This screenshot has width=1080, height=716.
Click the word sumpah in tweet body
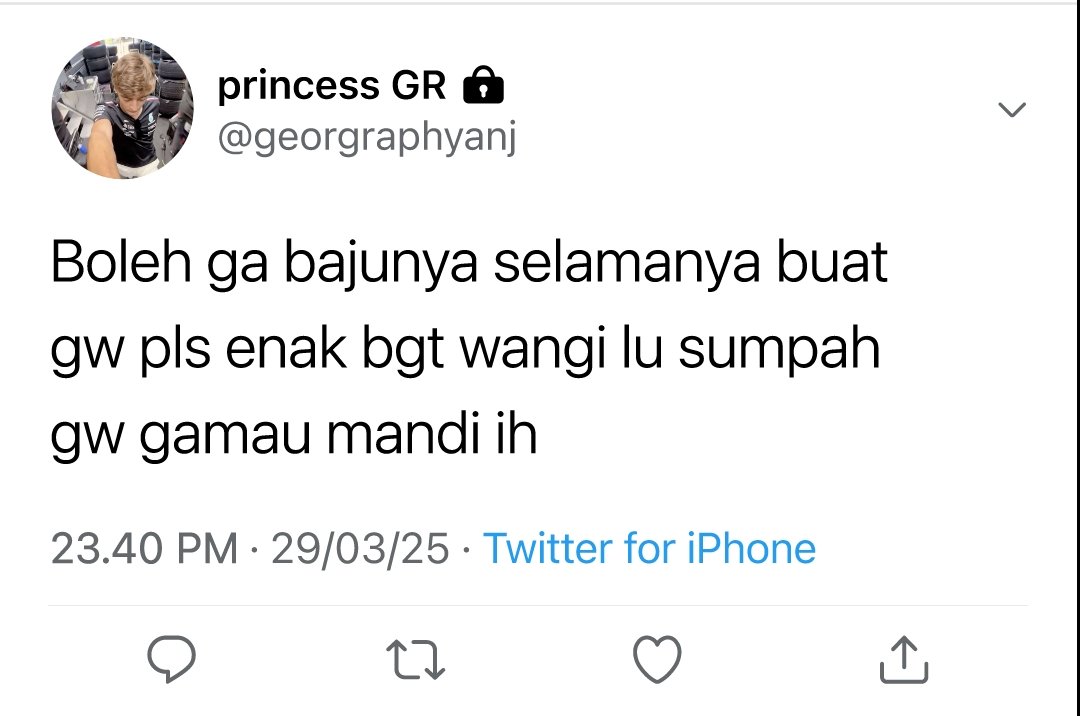coord(780,350)
